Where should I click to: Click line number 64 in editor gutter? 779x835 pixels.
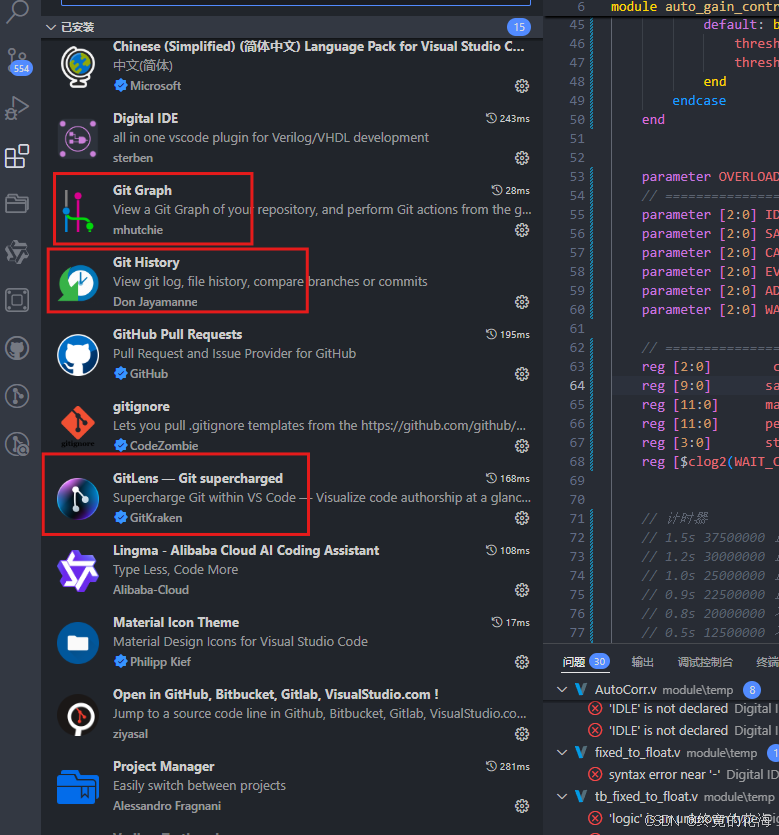577,386
